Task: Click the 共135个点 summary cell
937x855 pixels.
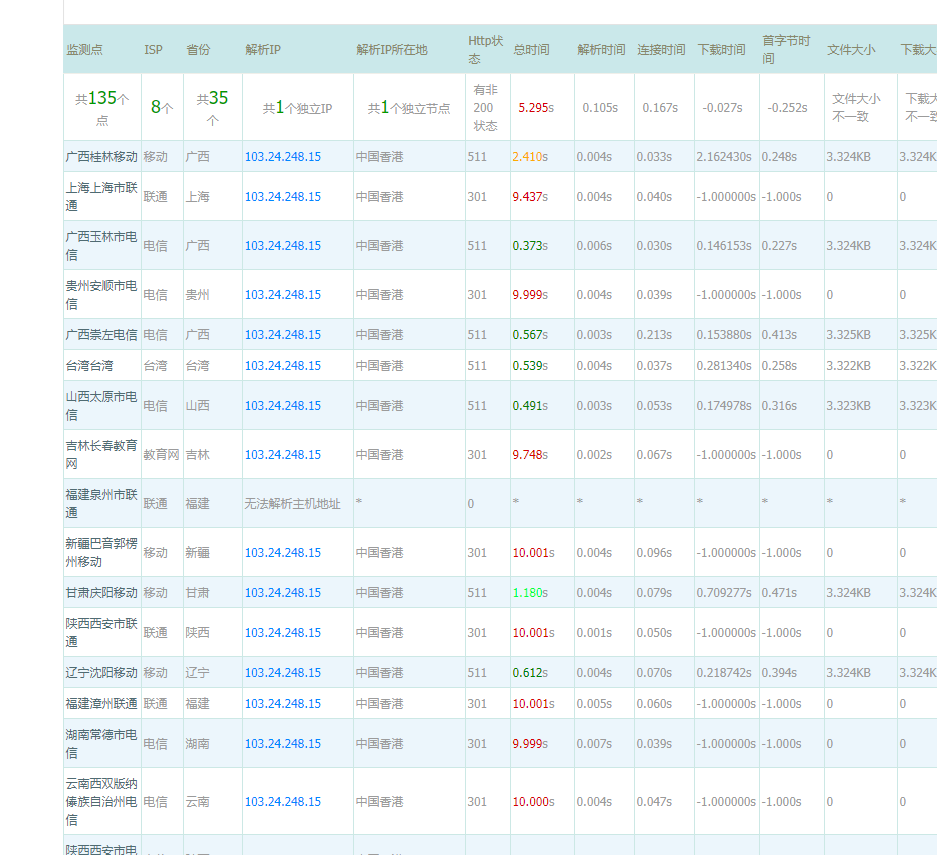Action: pos(102,107)
